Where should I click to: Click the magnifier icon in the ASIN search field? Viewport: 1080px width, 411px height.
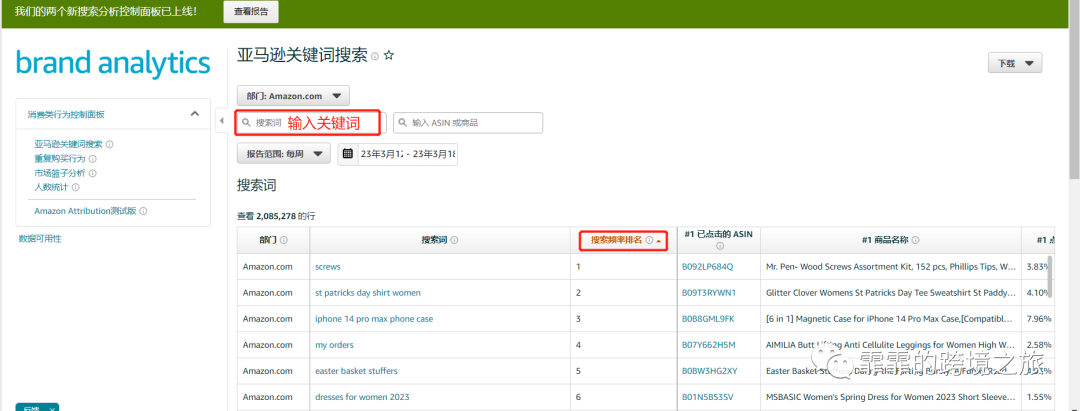tap(403, 123)
